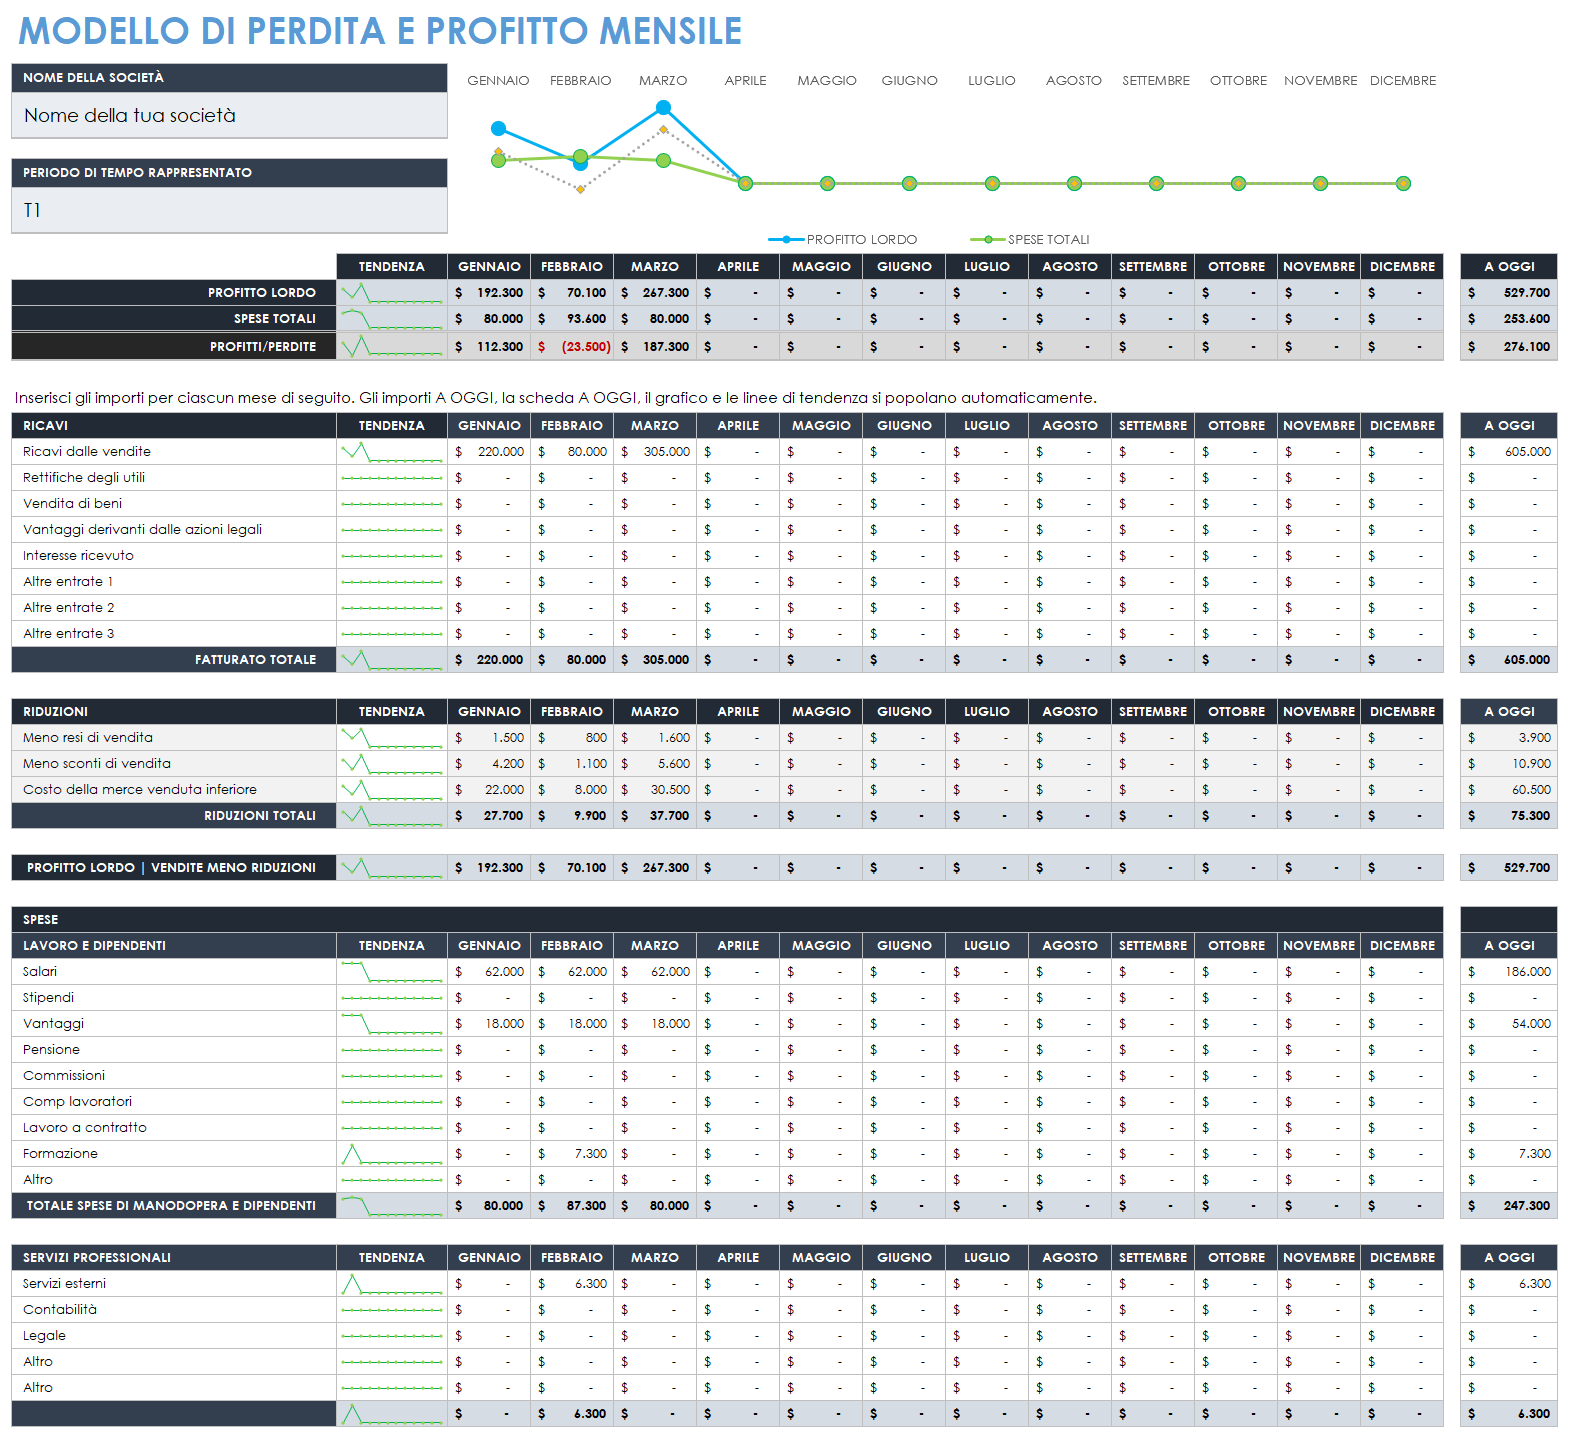Select the 'NOME DELLA SOCIETÀ' header

(x=229, y=78)
